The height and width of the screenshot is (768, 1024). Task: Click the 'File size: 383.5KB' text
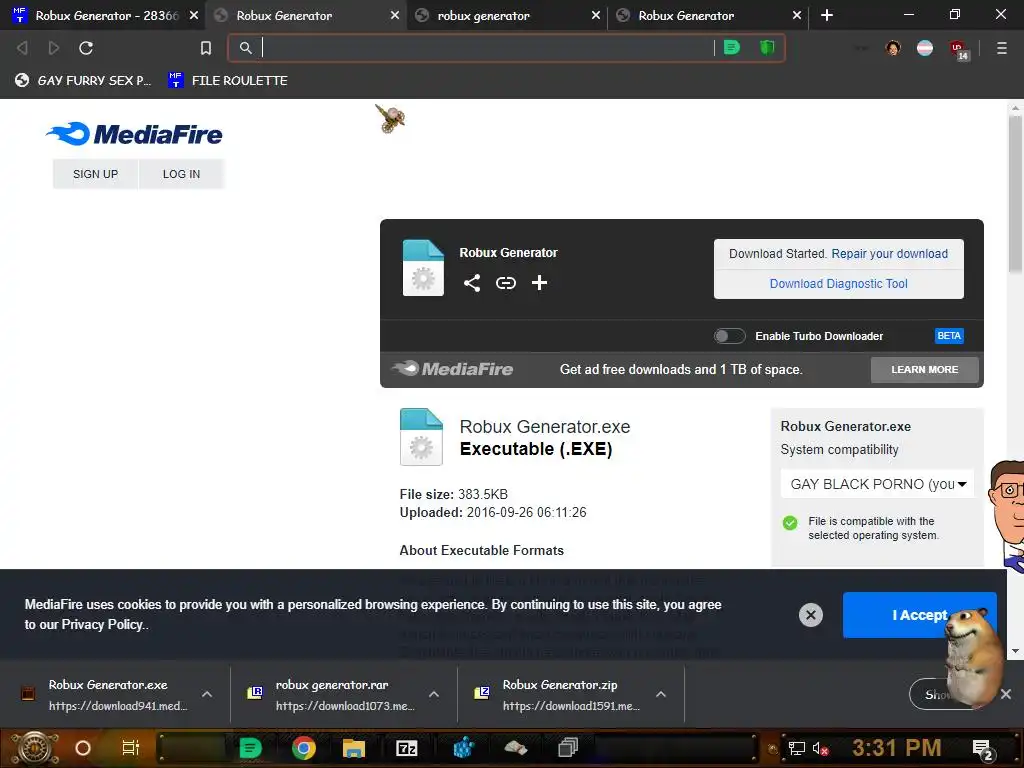[453, 494]
